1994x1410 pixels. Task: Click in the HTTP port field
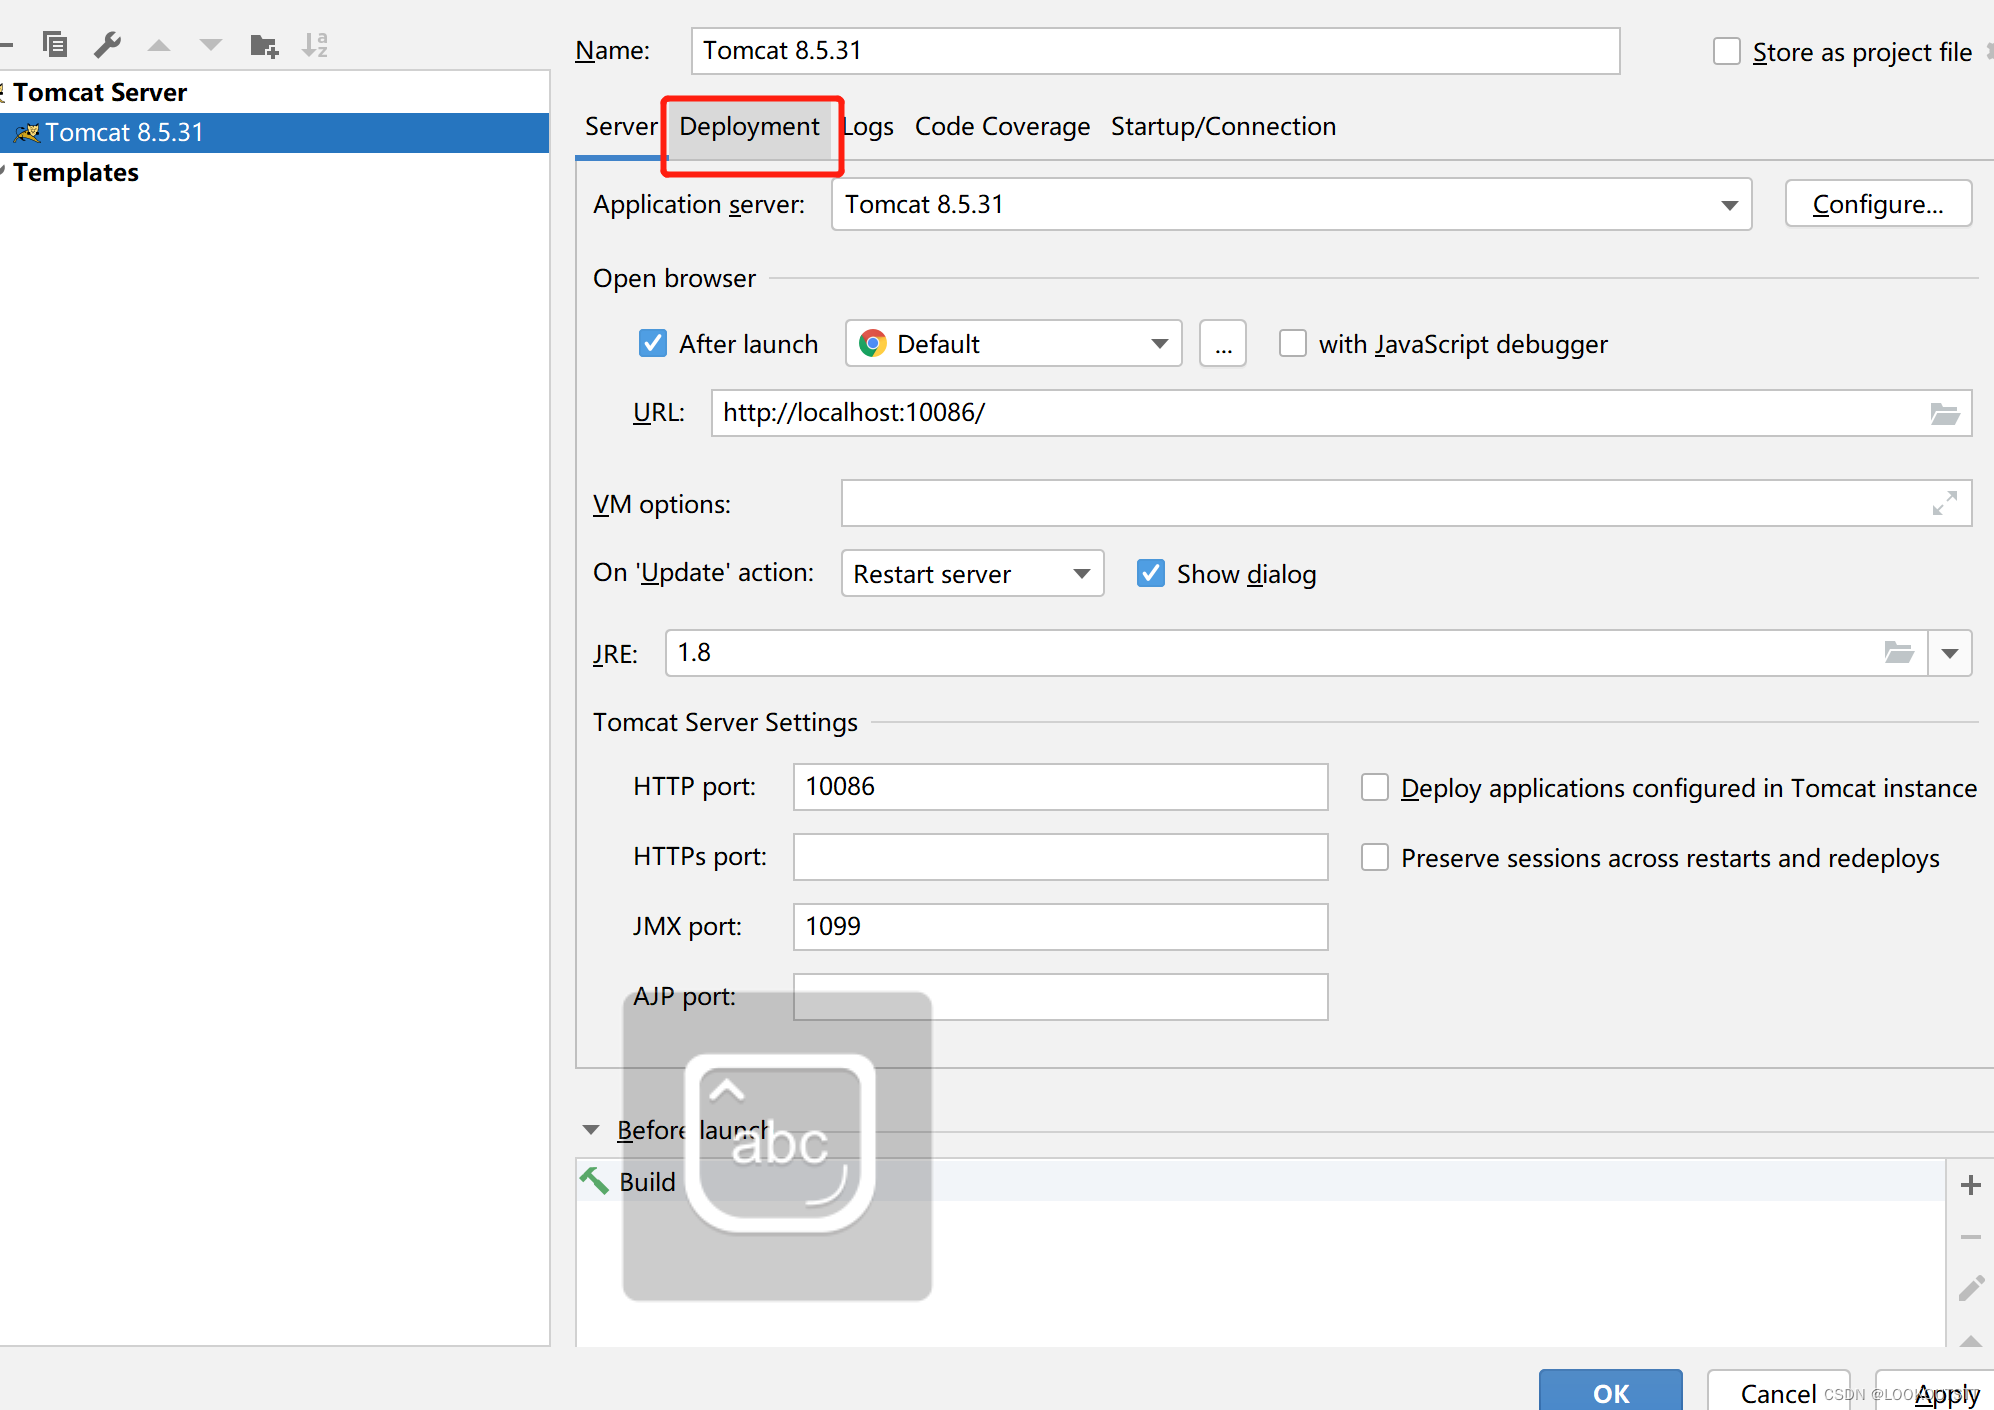[1060, 787]
